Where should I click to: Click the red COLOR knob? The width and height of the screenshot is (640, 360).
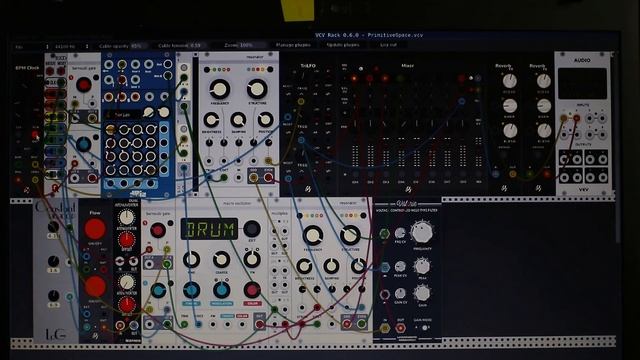tap(252, 290)
